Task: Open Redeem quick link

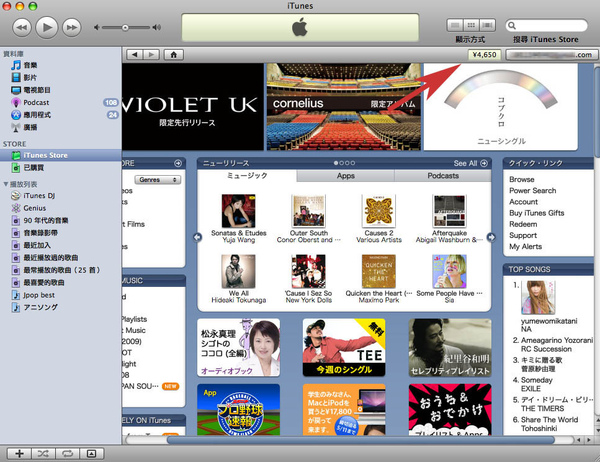Action: point(523,224)
